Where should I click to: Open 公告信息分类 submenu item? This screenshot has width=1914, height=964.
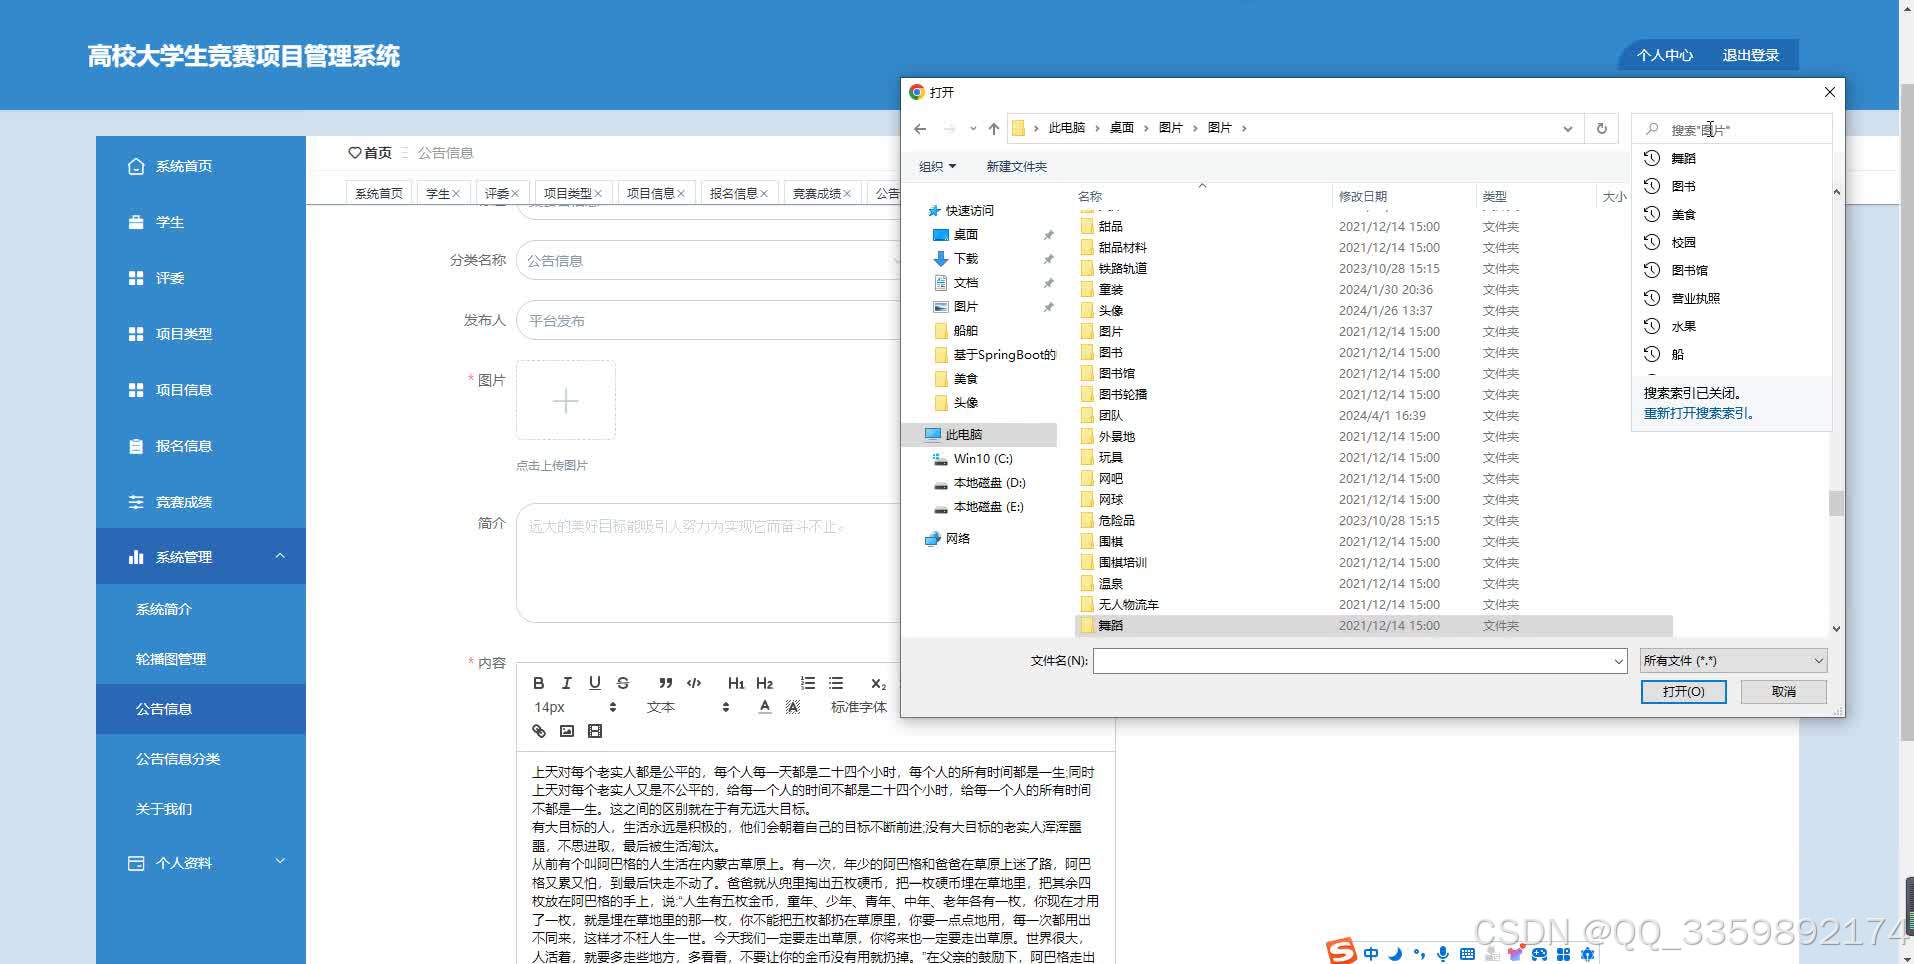point(201,759)
